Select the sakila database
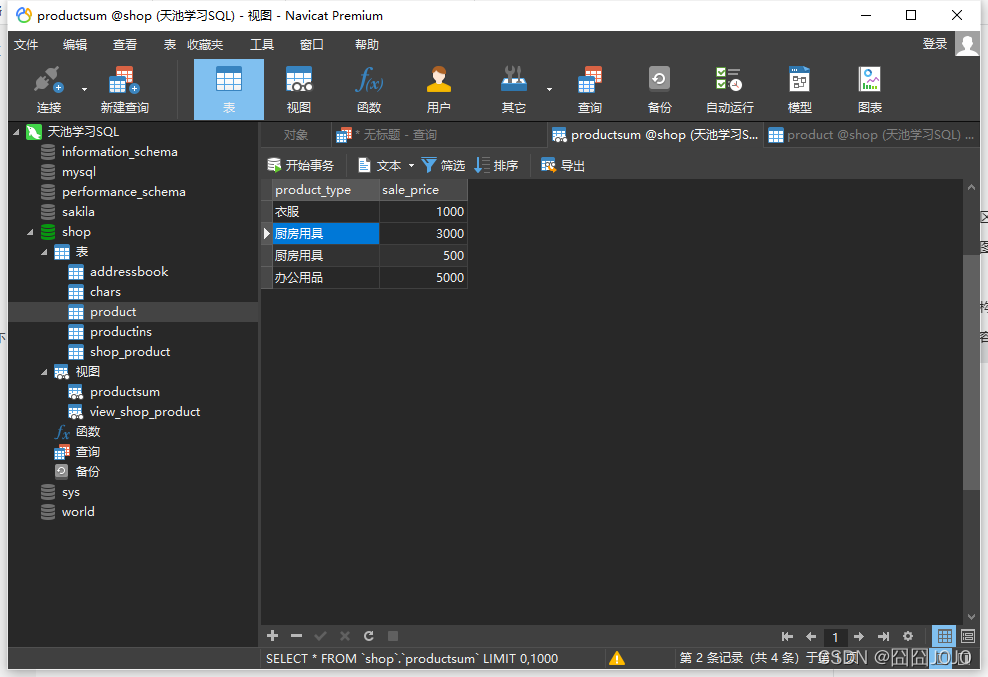Image resolution: width=988 pixels, height=677 pixels. coord(78,212)
